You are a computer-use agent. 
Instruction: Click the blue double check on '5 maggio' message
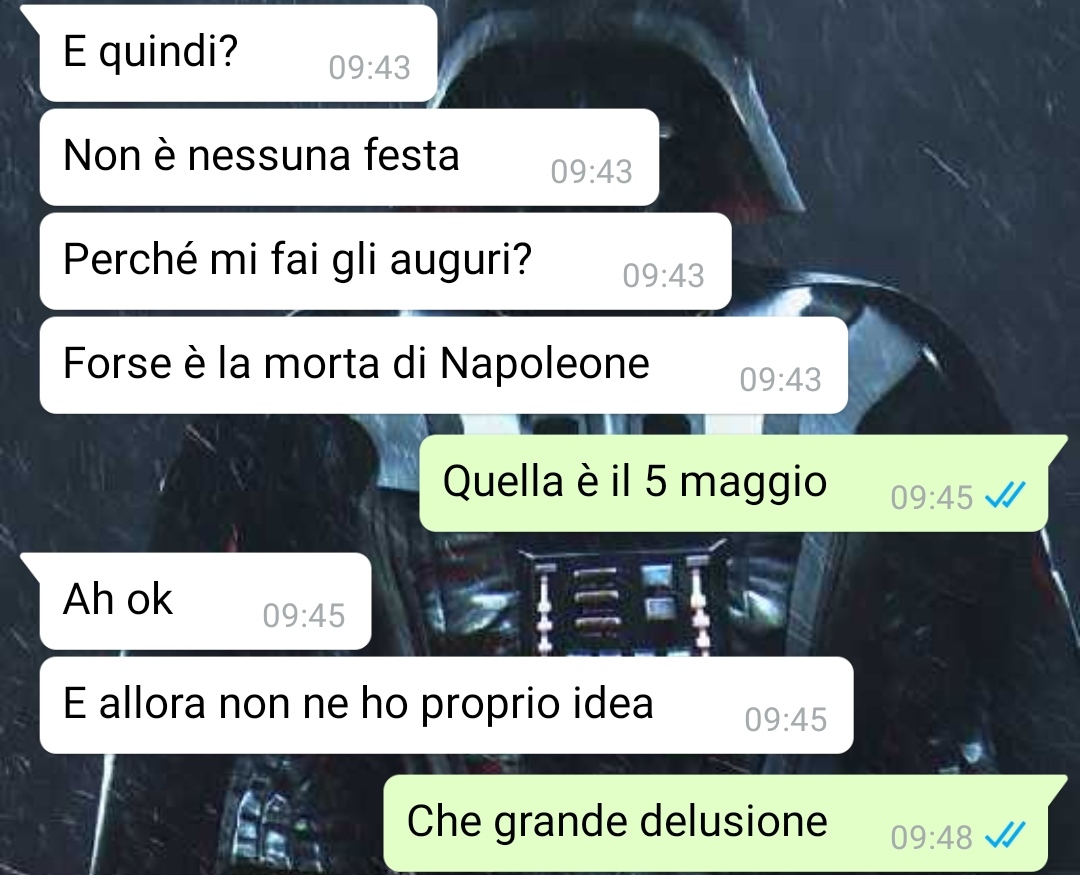point(1005,495)
